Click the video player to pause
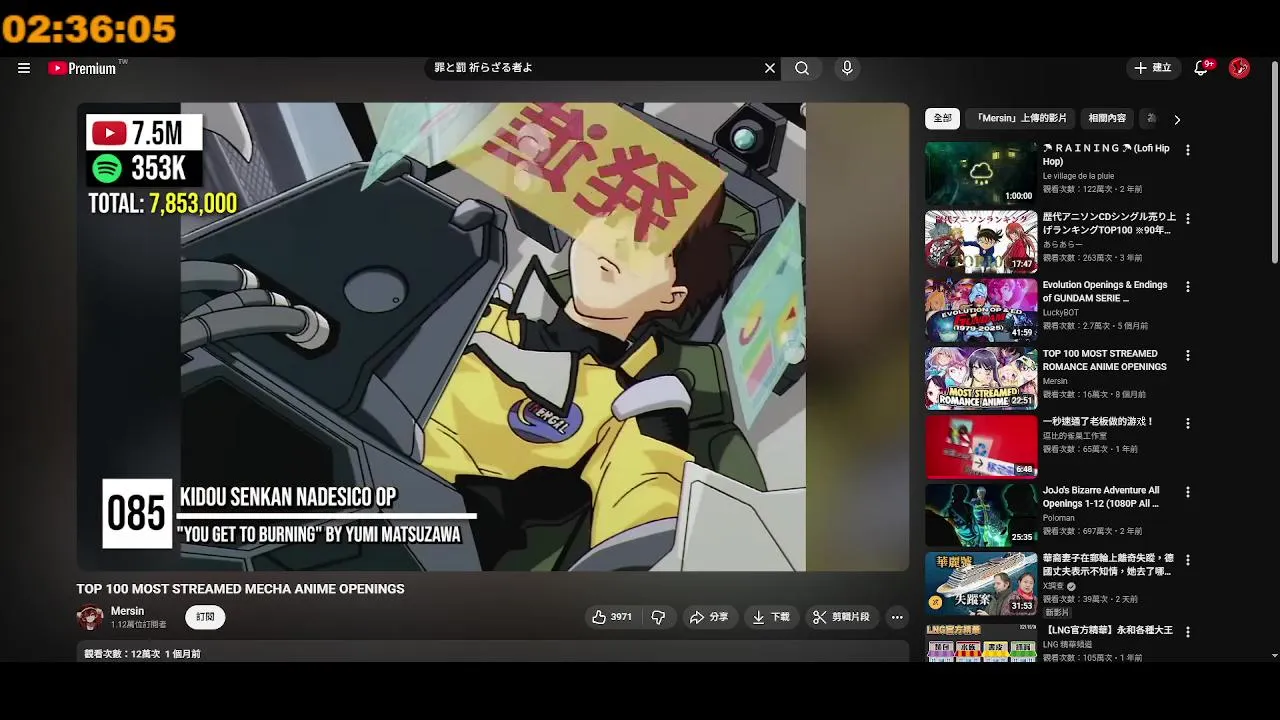Screen dimensions: 1280x720 coord(493,337)
